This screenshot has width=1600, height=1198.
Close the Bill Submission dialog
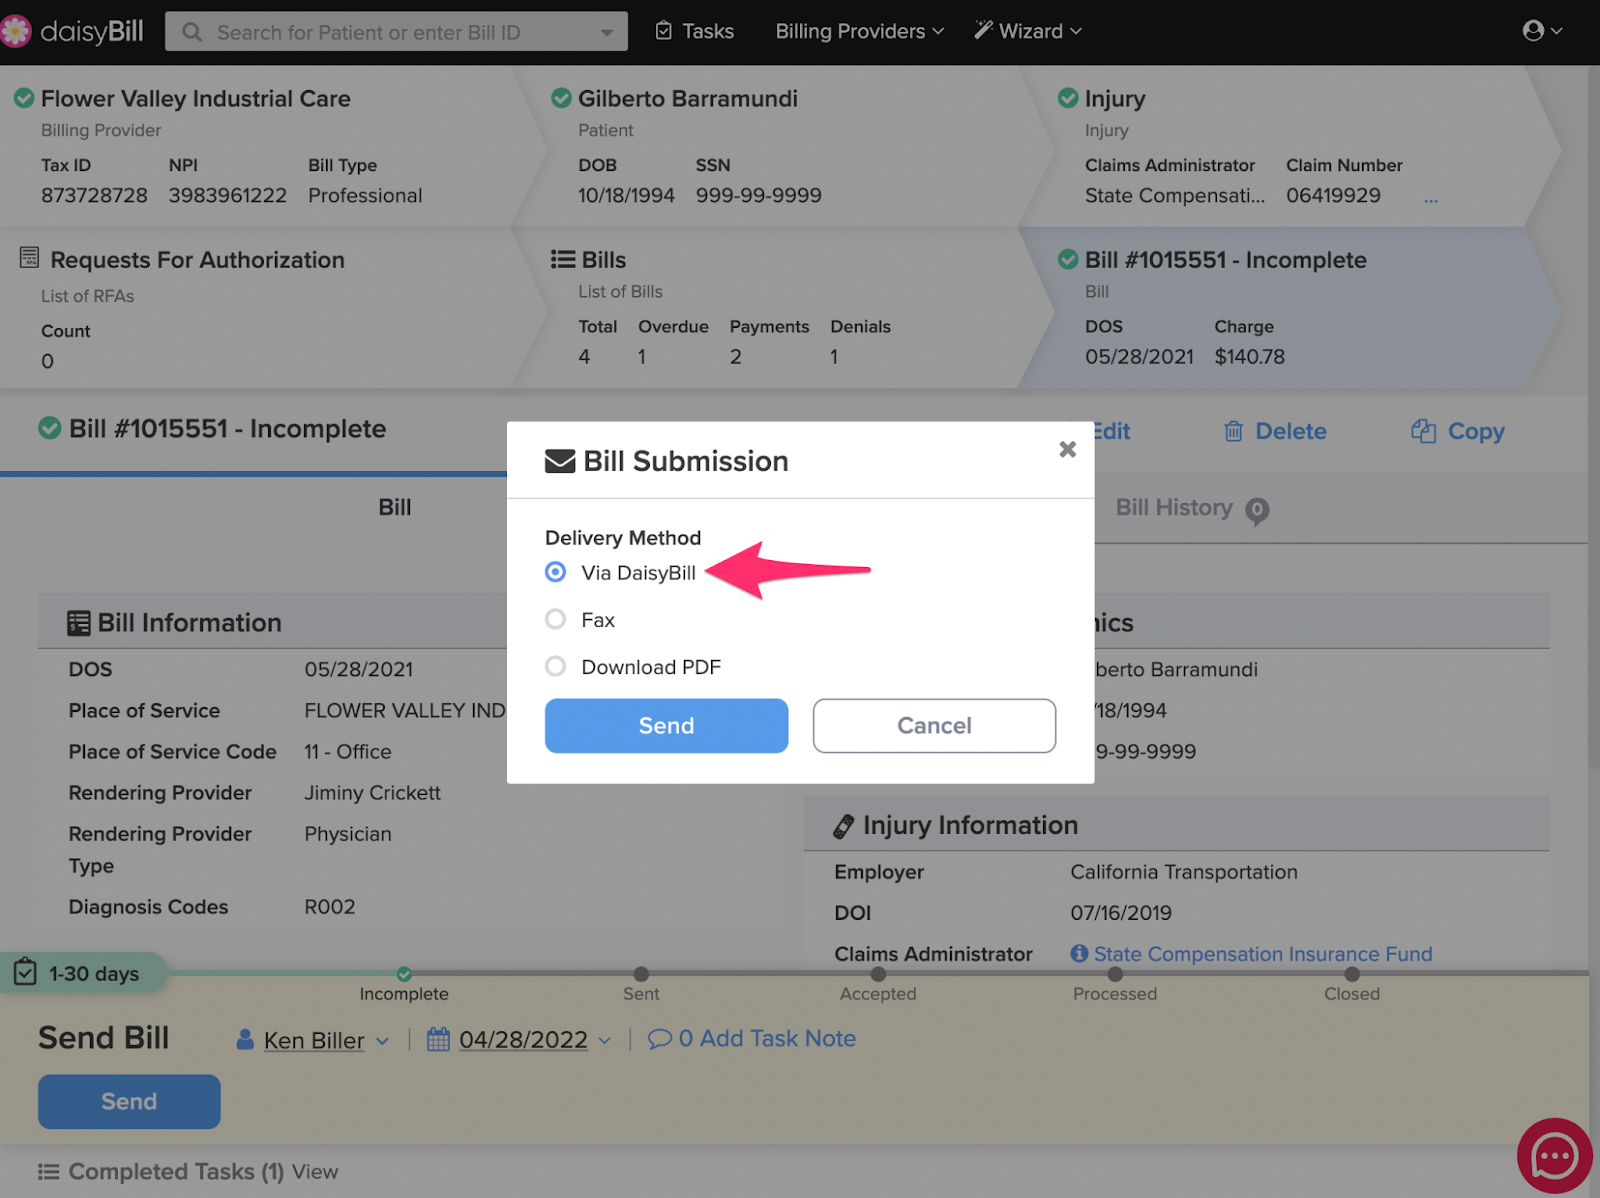point(1068,449)
